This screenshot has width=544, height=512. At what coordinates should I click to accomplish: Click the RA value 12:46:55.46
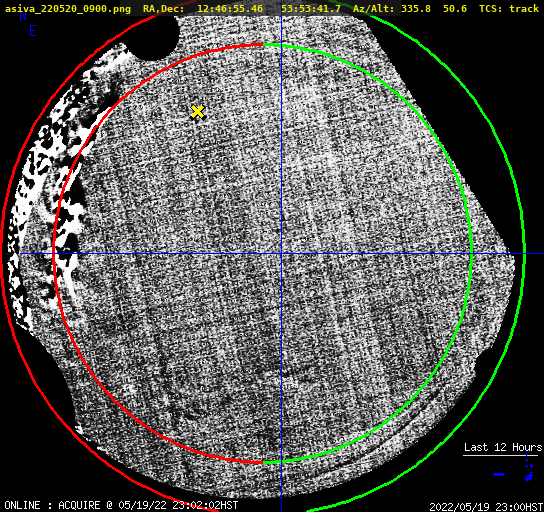pos(230,9)
